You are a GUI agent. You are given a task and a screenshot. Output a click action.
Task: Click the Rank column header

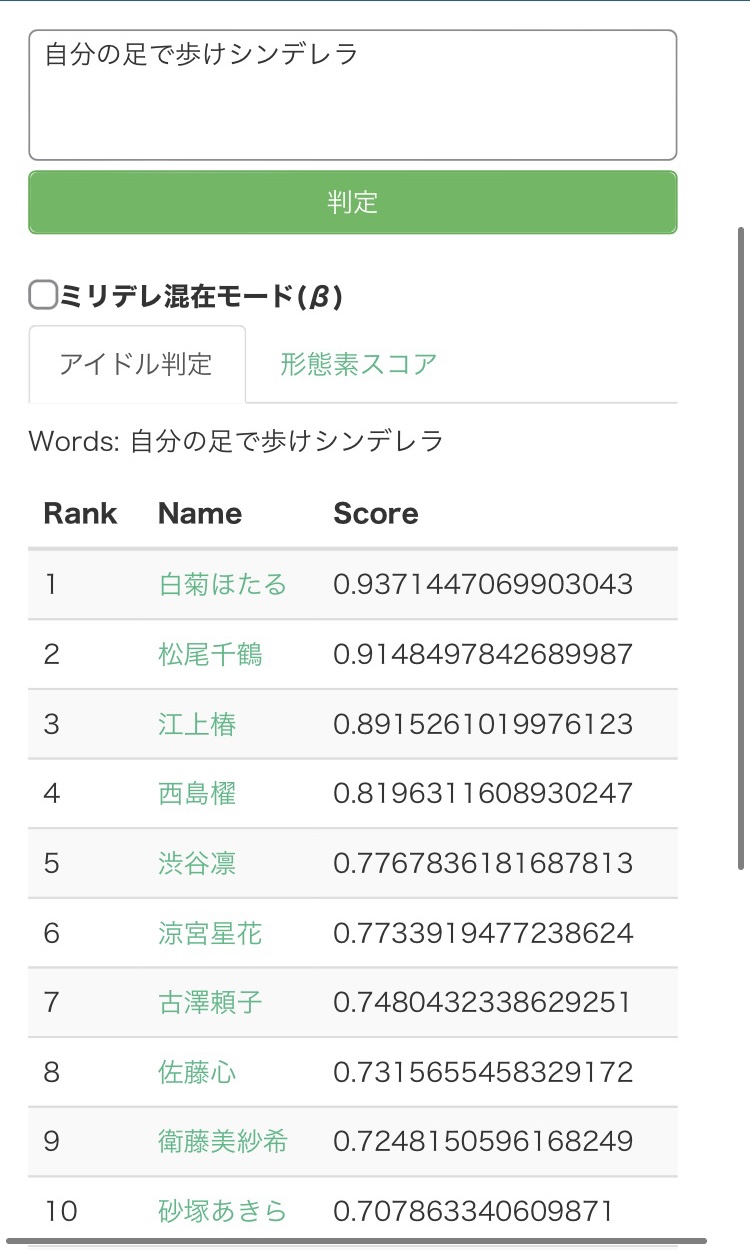pyautogui.click(x=81, y=513)
